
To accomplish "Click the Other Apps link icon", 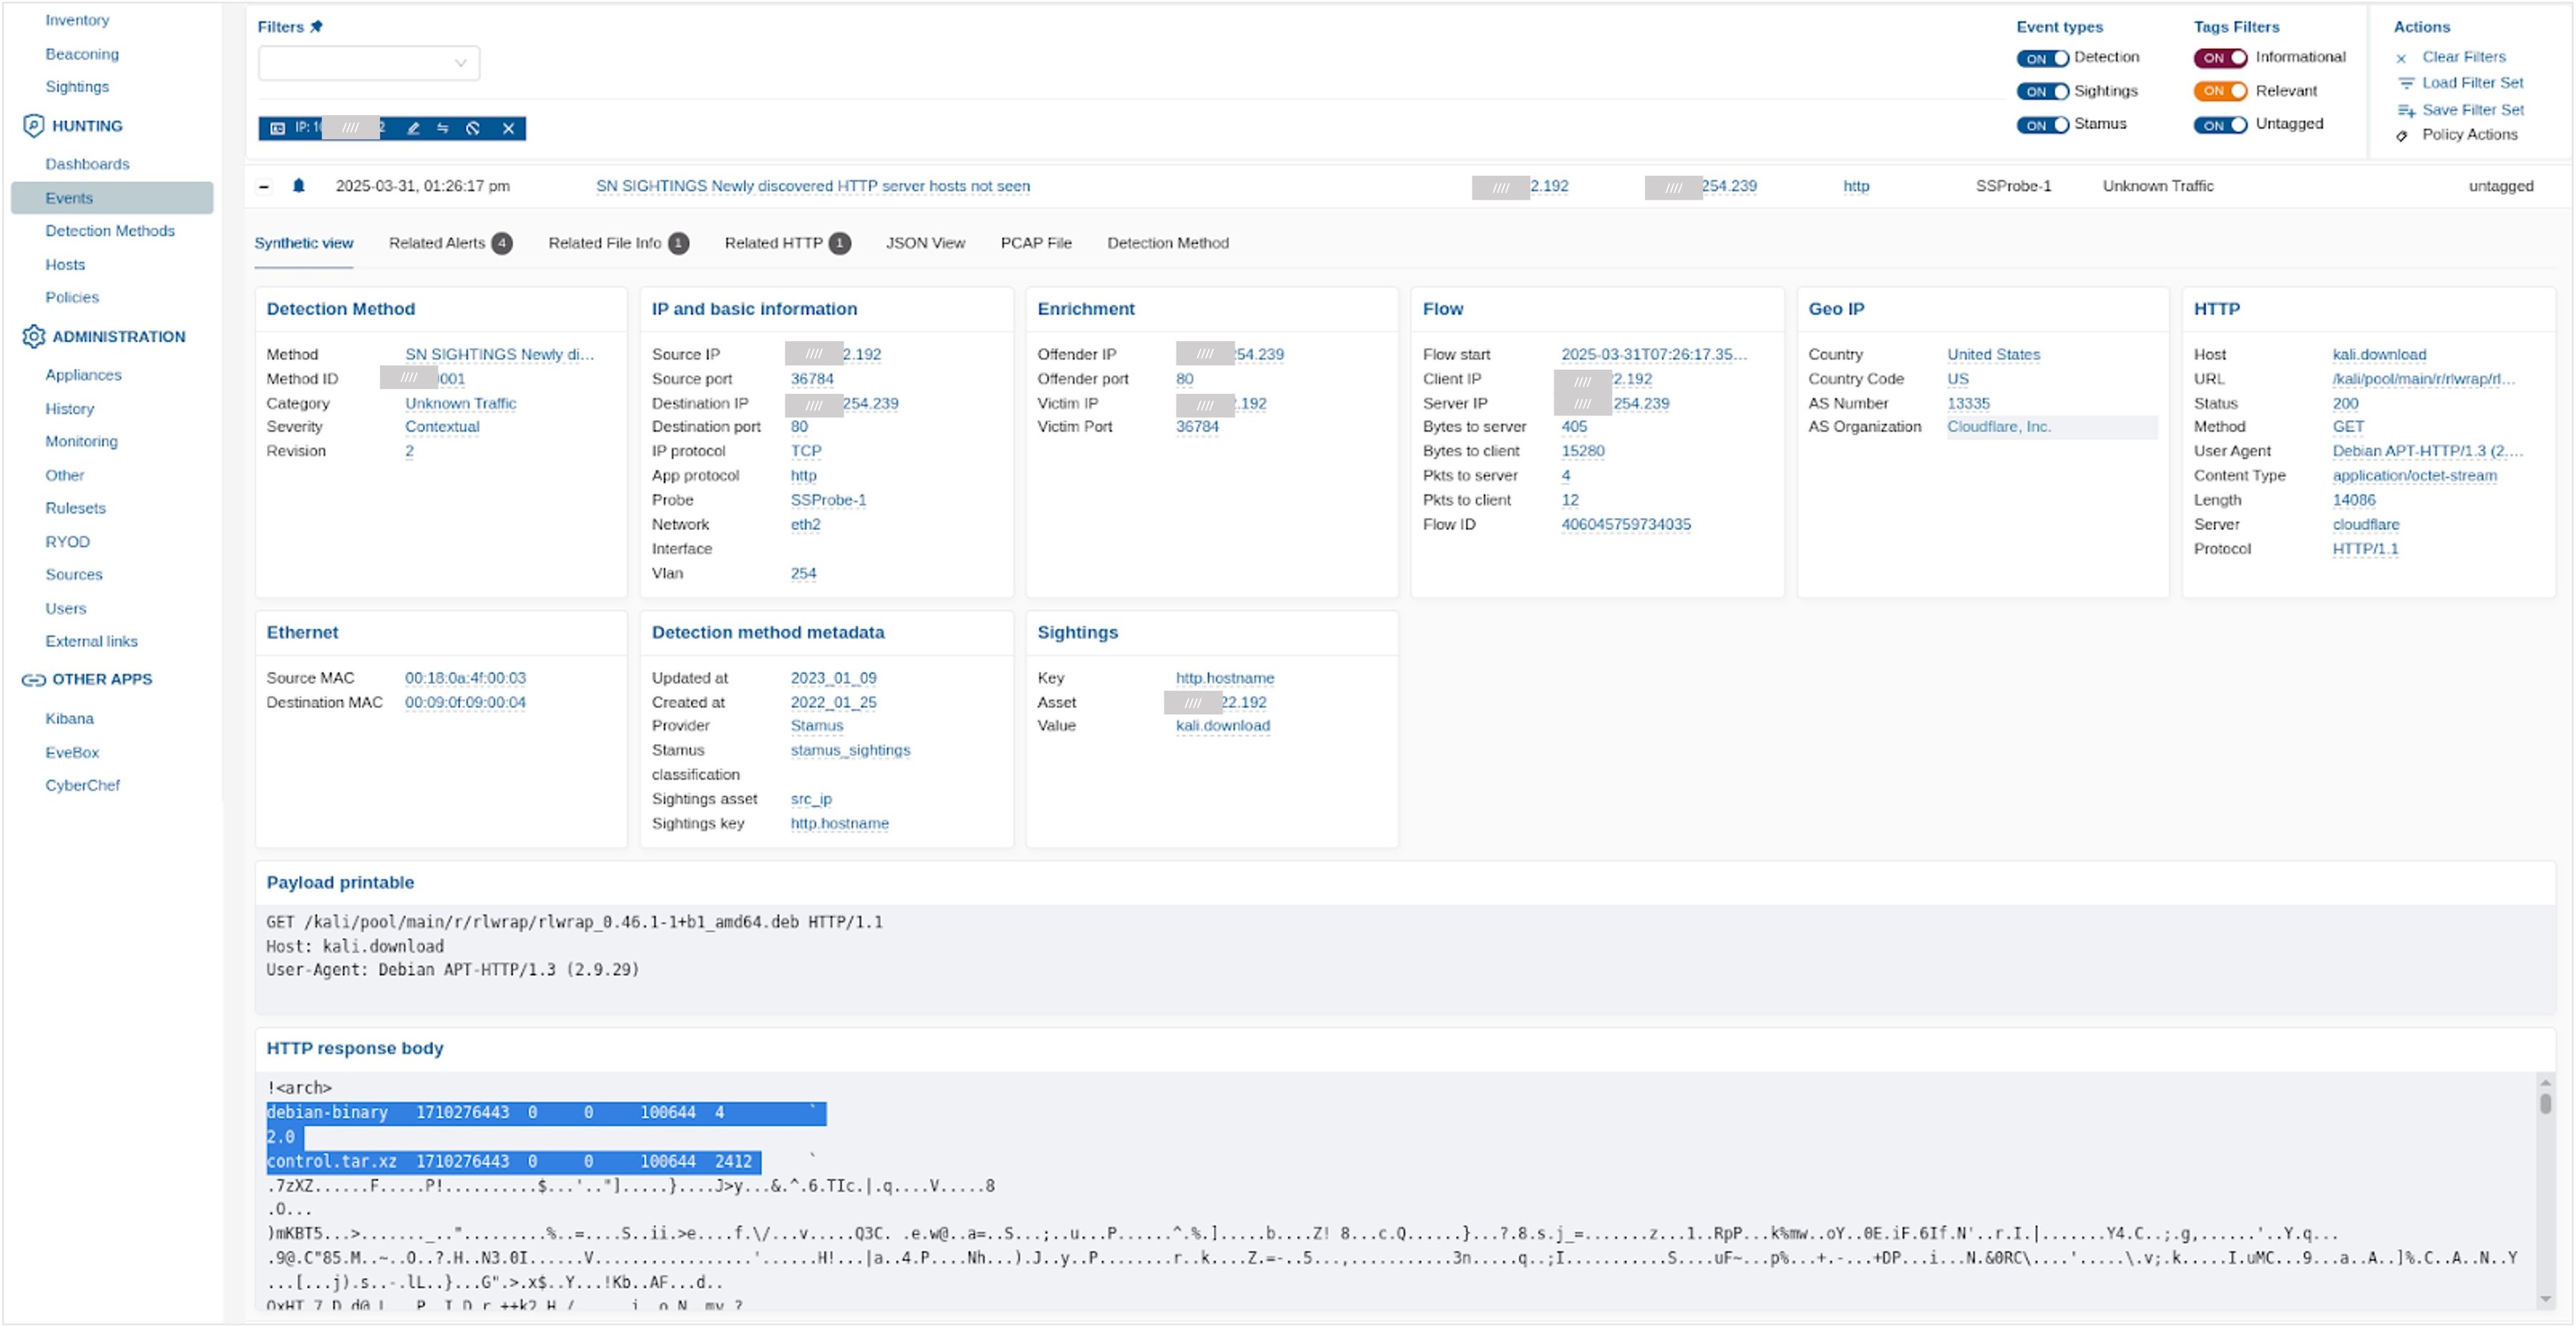I will (33, 679).
